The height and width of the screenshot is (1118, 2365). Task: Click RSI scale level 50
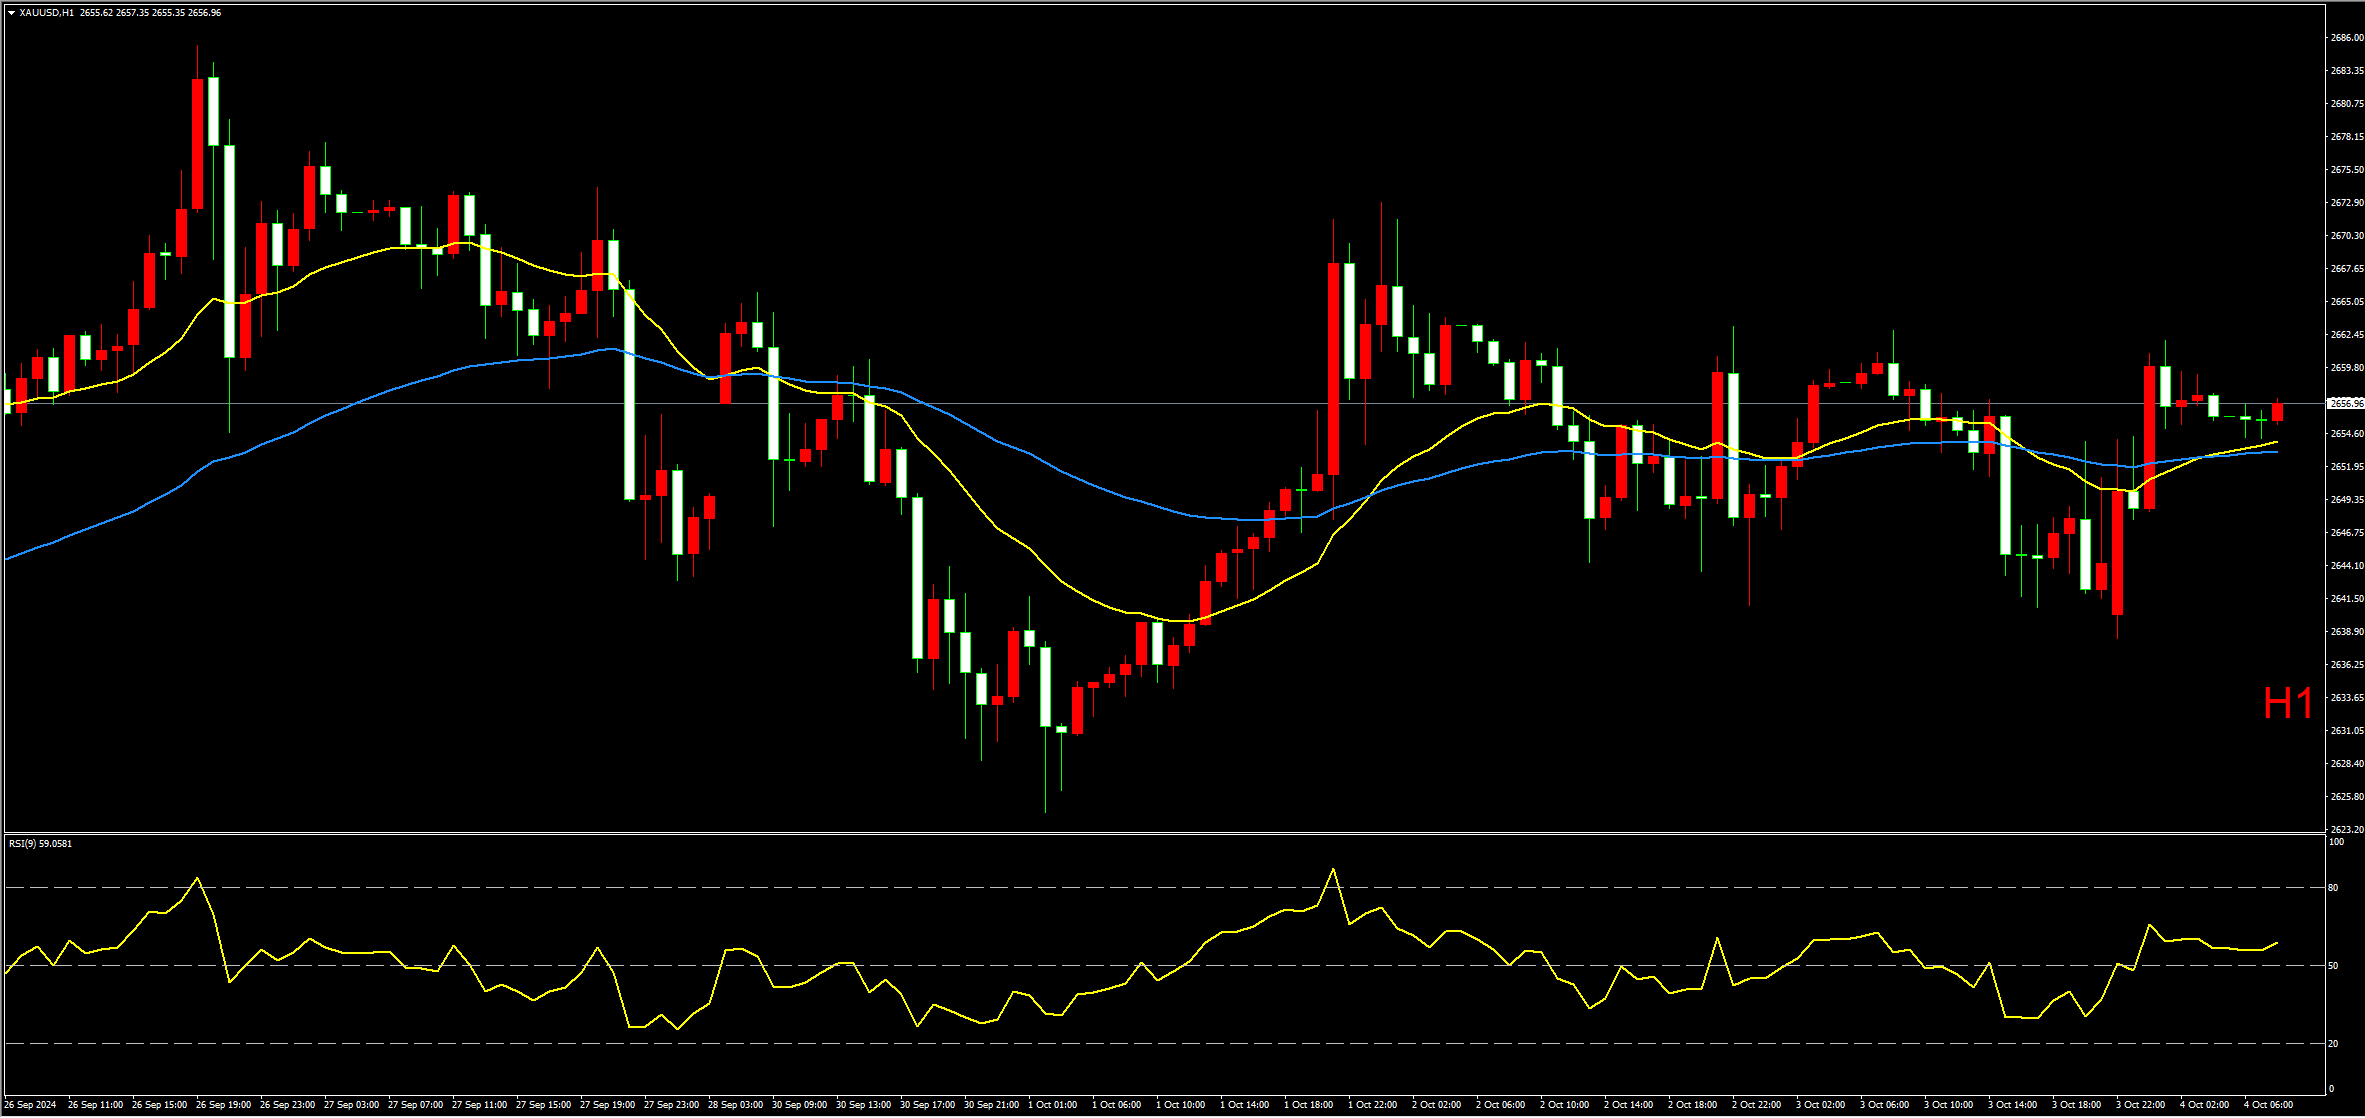point(2334,966)
